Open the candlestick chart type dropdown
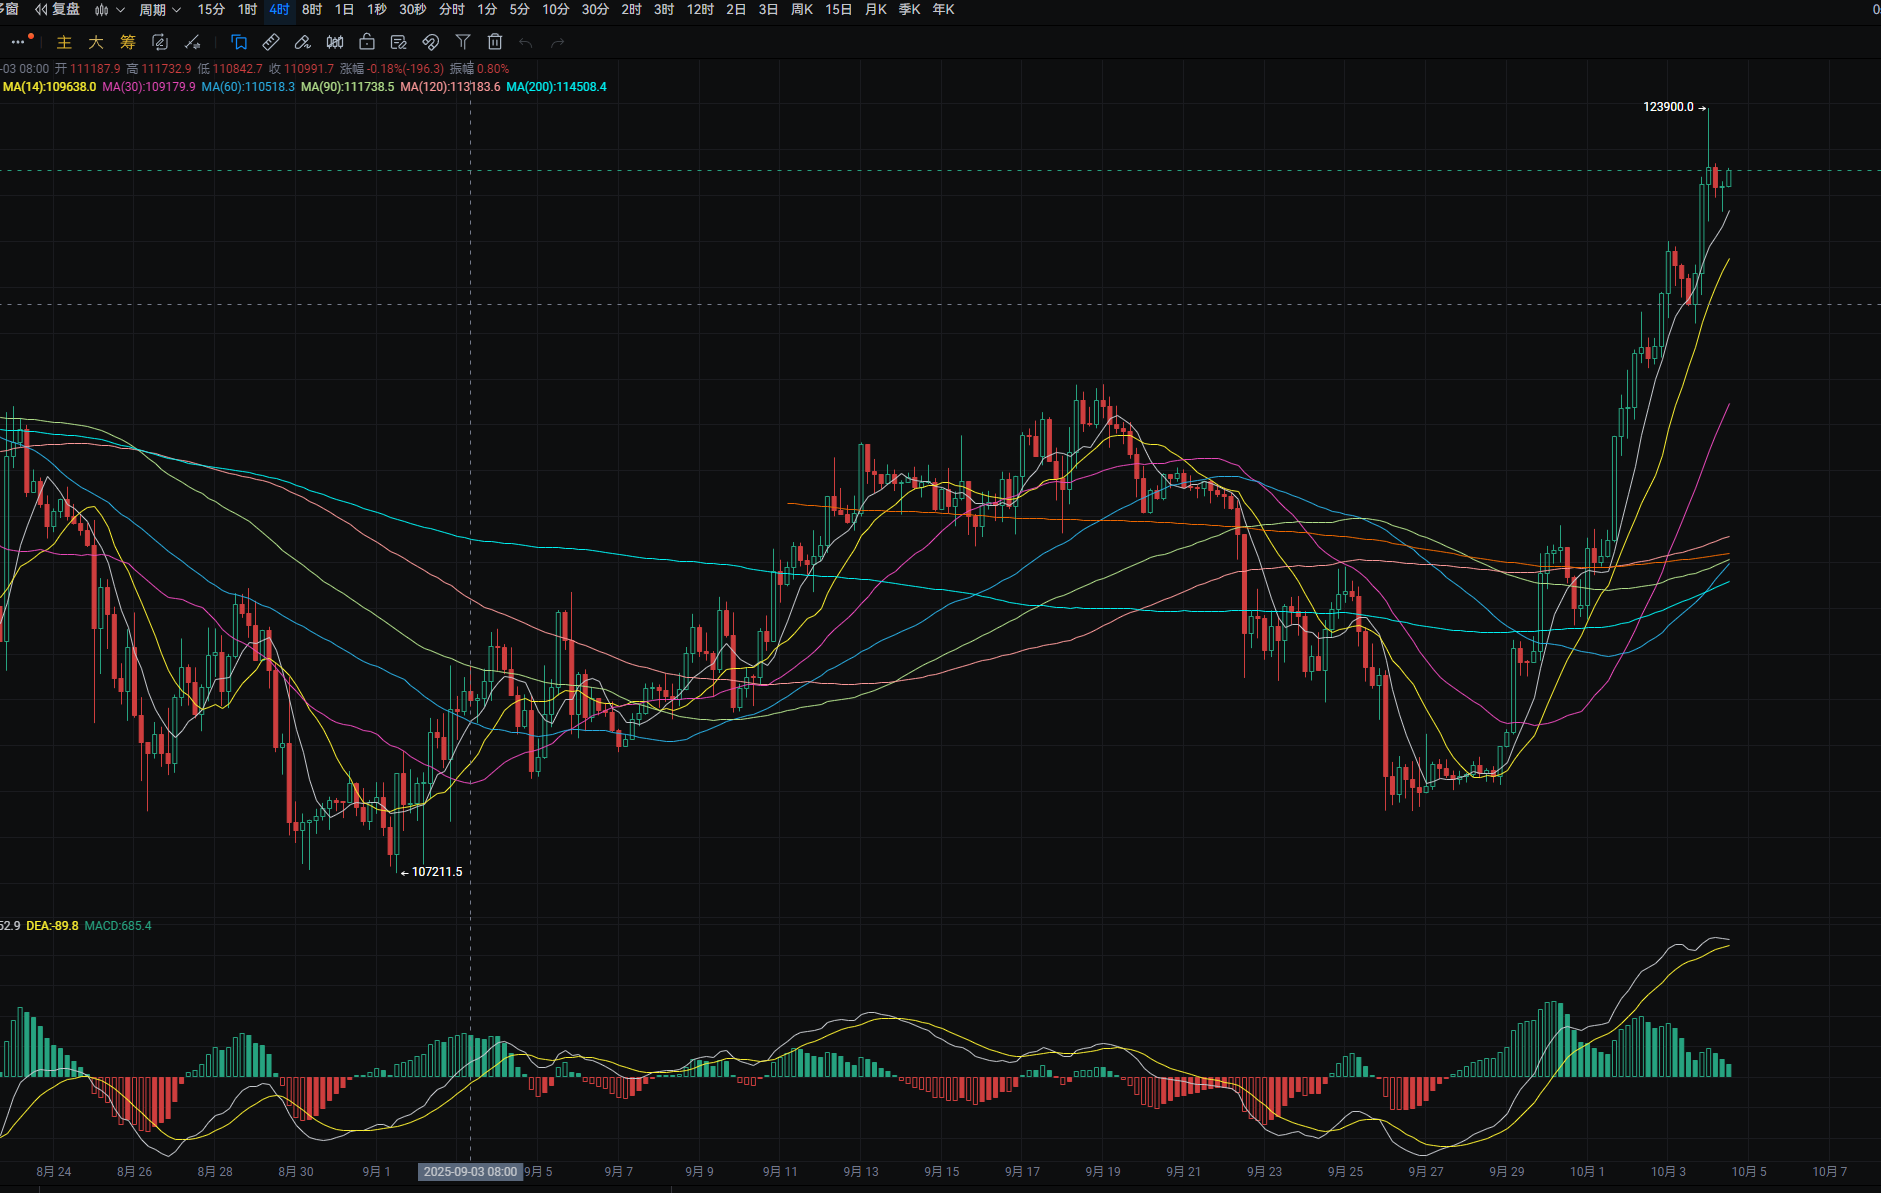This screenshot has height=1193, width=1881. [x=109, y=10]
